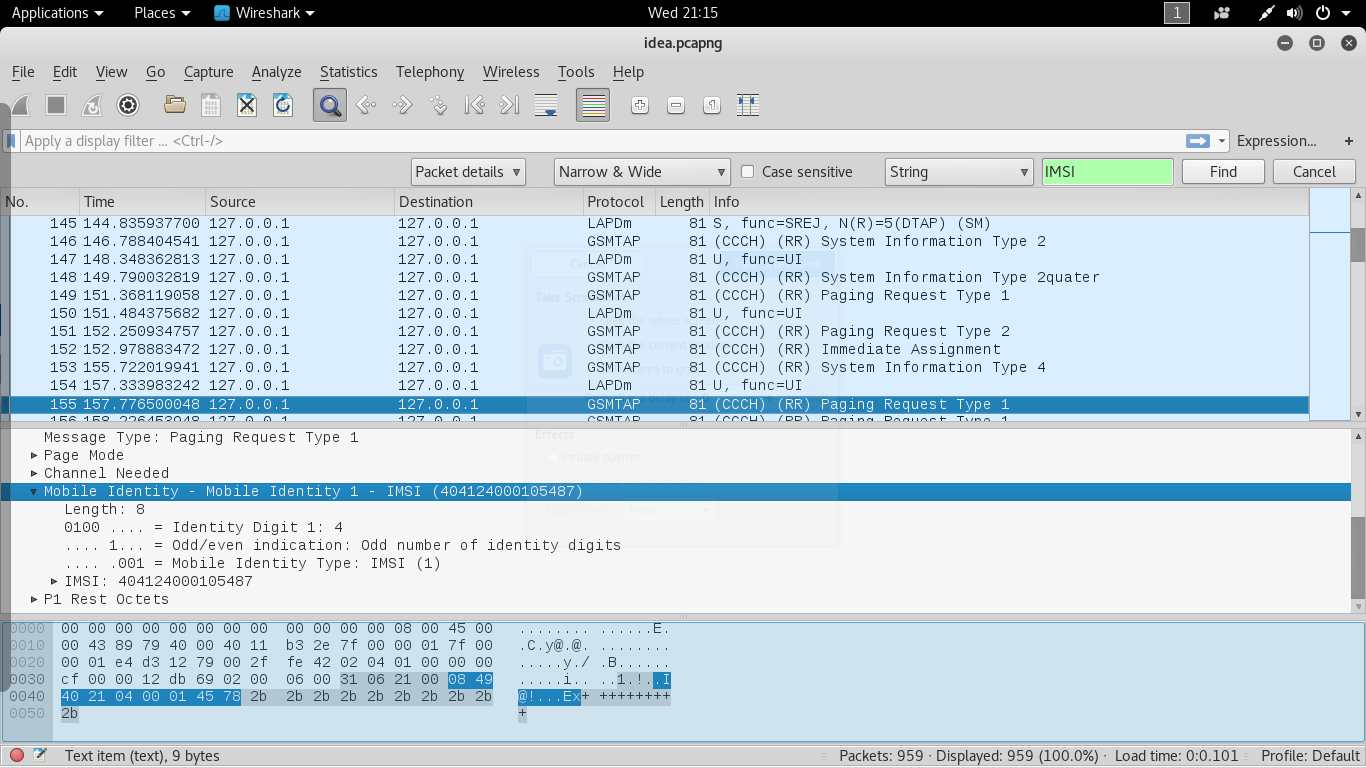Viewport: 1366px width, 768px height.
Task: Open the Telephony menu
Action: [x=429, y=72]
